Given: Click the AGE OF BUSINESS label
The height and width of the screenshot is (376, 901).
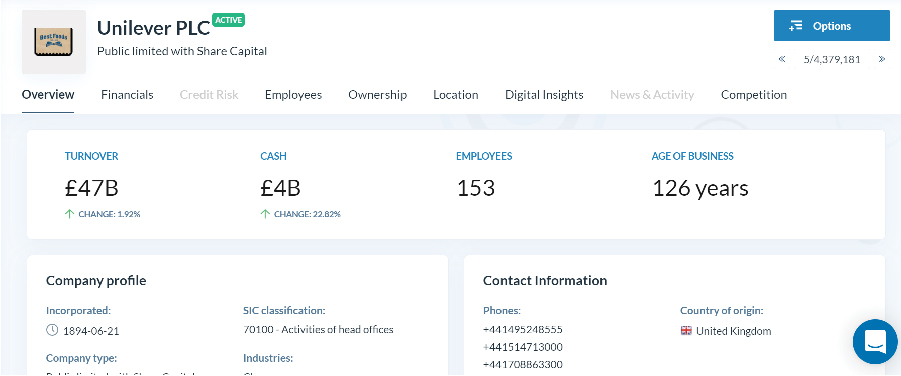Looking at the screenshot, I should coord(692,156).
